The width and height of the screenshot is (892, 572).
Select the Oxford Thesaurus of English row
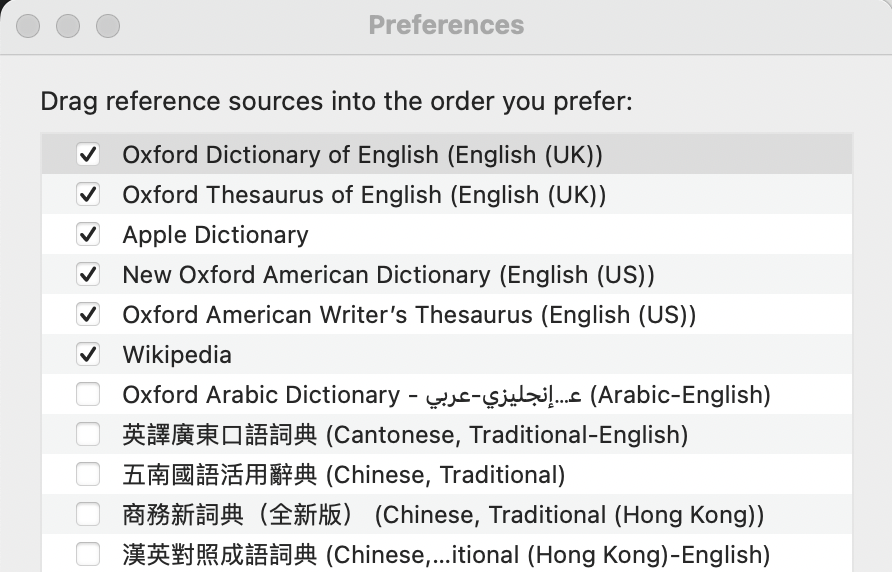(364, 195)
